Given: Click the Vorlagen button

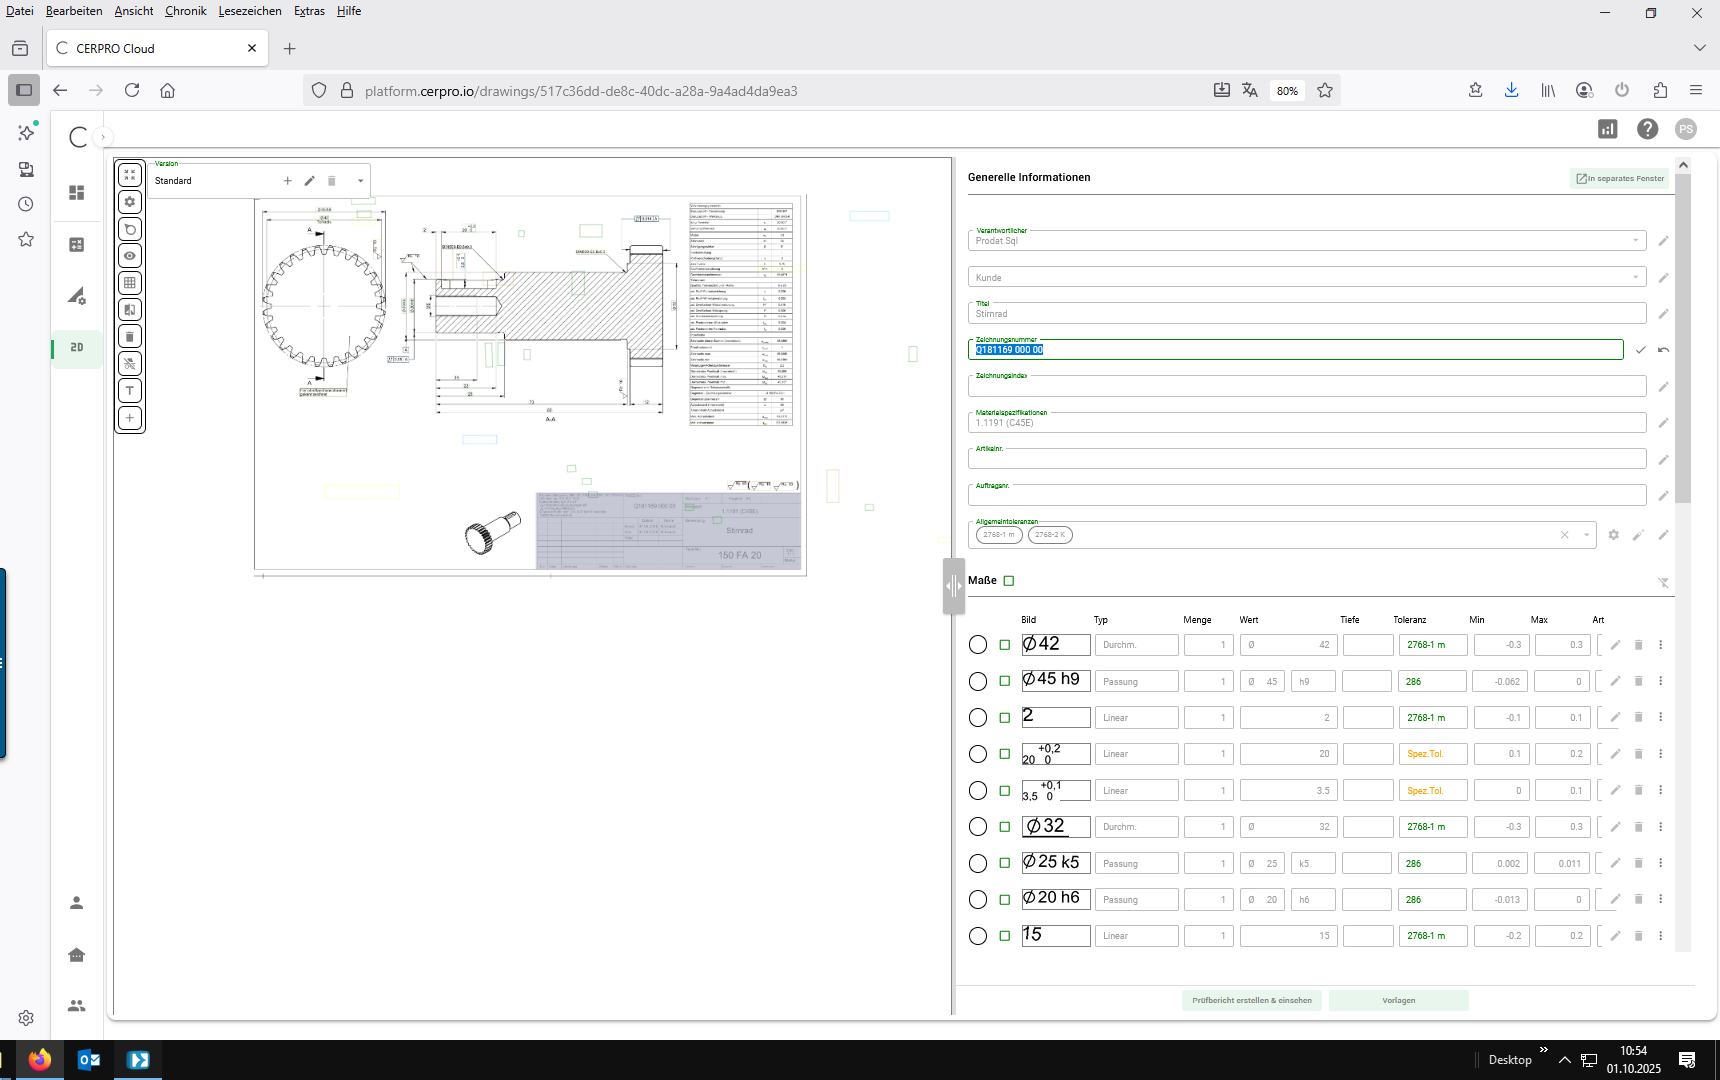Looking at the screenshot, I should [x=1398, y=1000].
